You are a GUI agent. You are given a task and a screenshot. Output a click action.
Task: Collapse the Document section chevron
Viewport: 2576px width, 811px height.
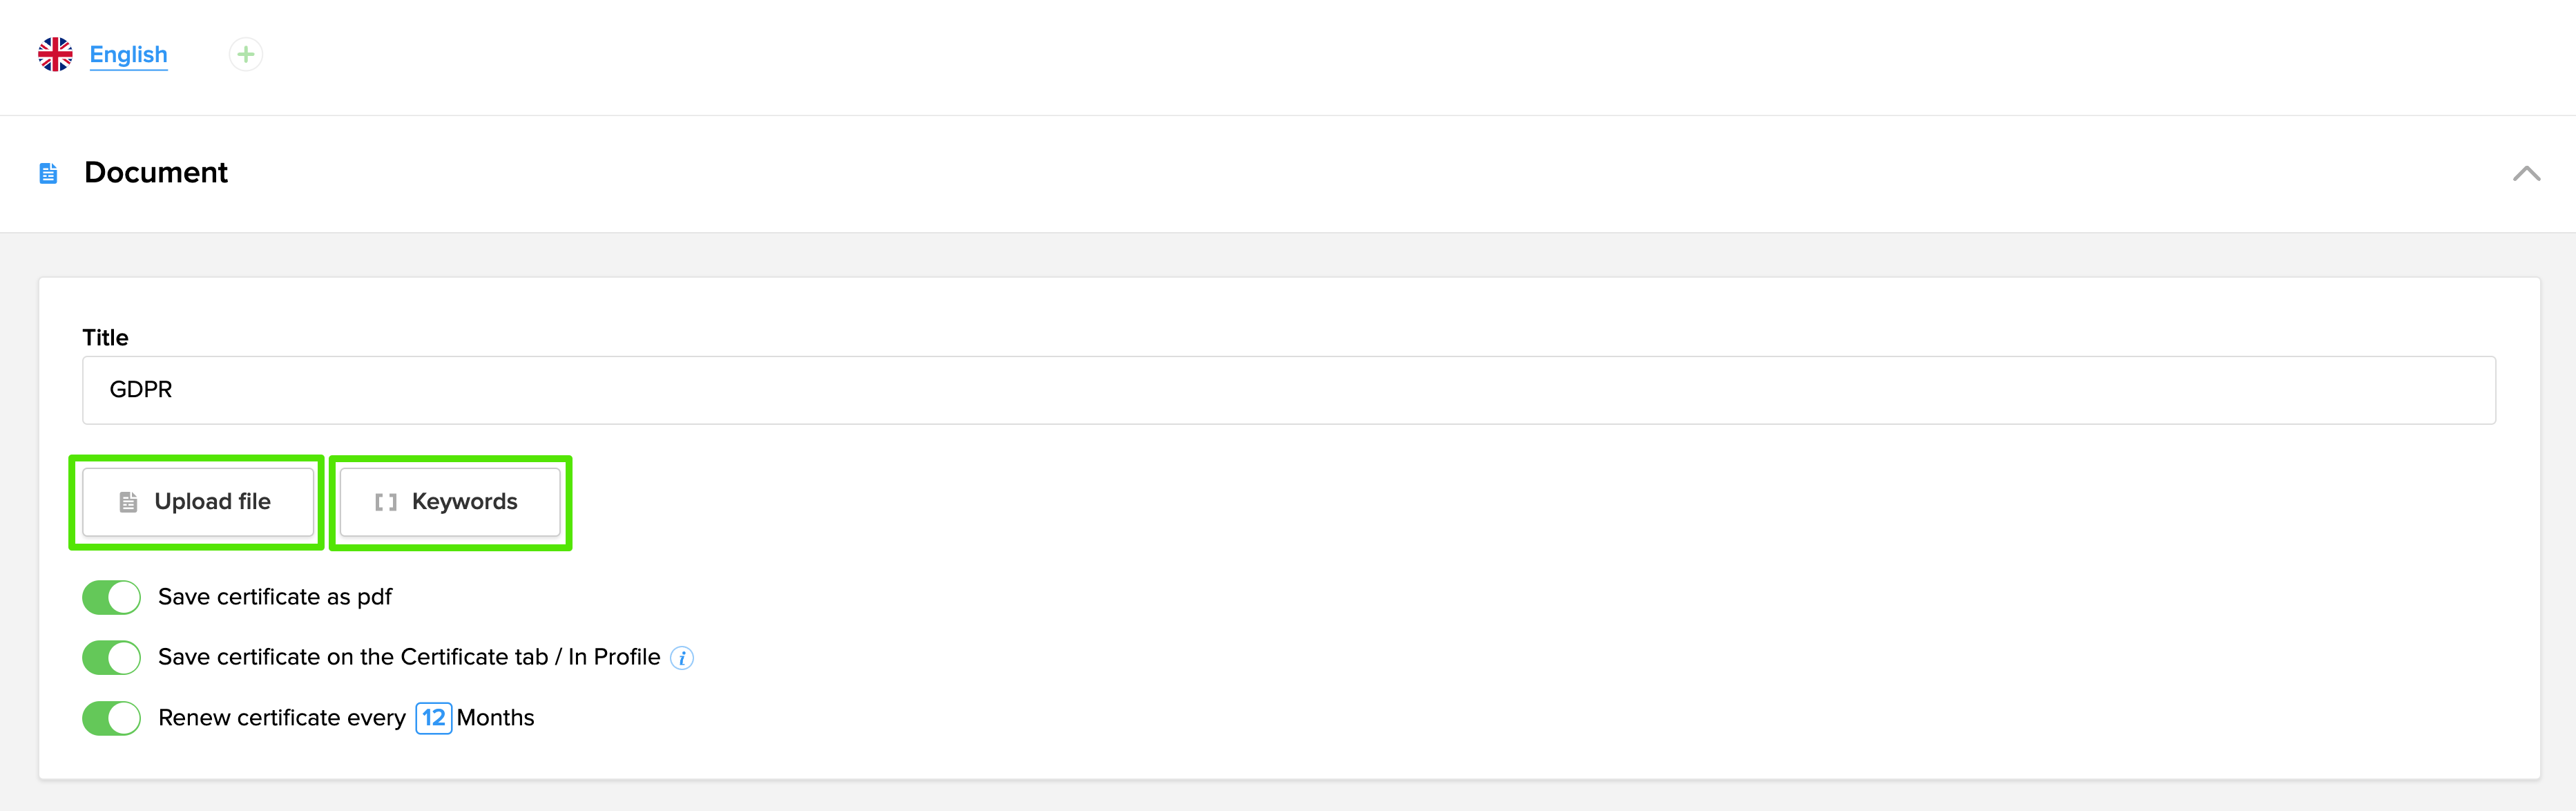pyautogui.click(x=2526, y=173)
